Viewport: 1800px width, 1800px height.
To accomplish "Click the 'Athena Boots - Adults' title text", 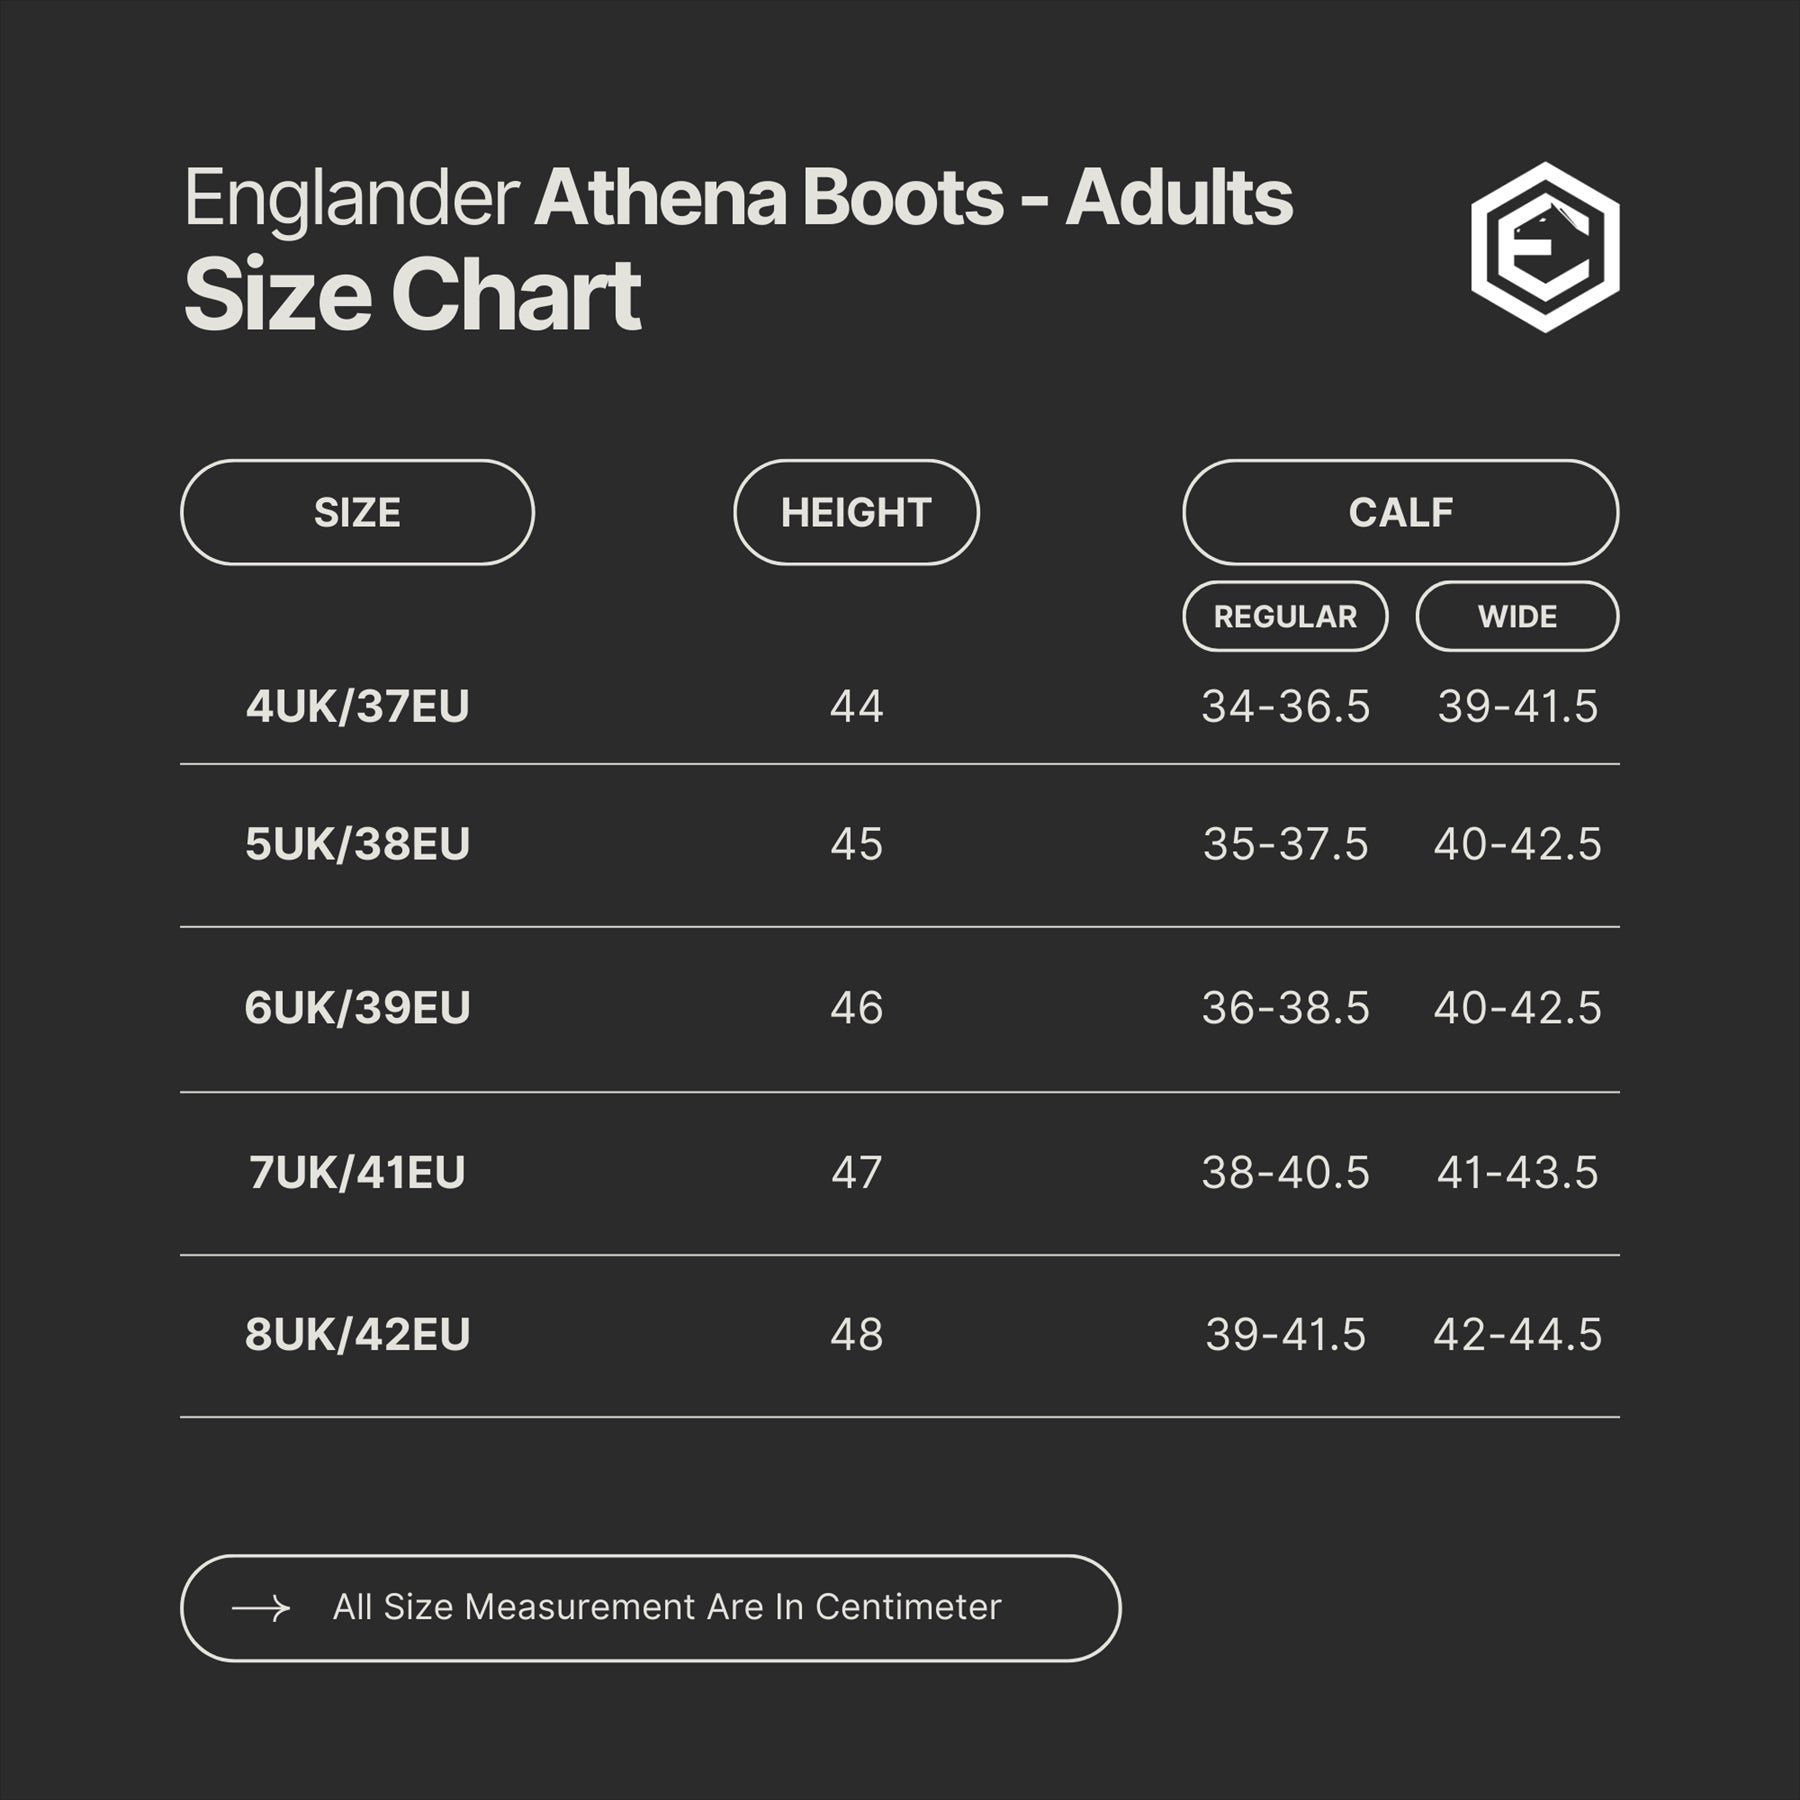I will (913, 197).
